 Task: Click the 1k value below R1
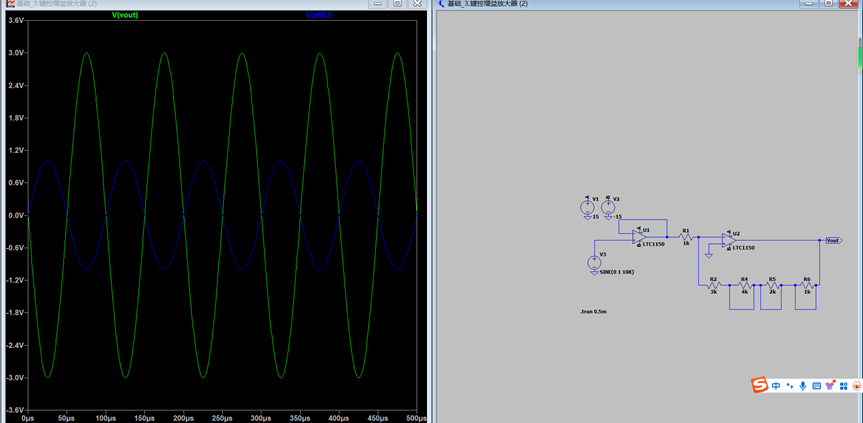click(x=686, y=243)
